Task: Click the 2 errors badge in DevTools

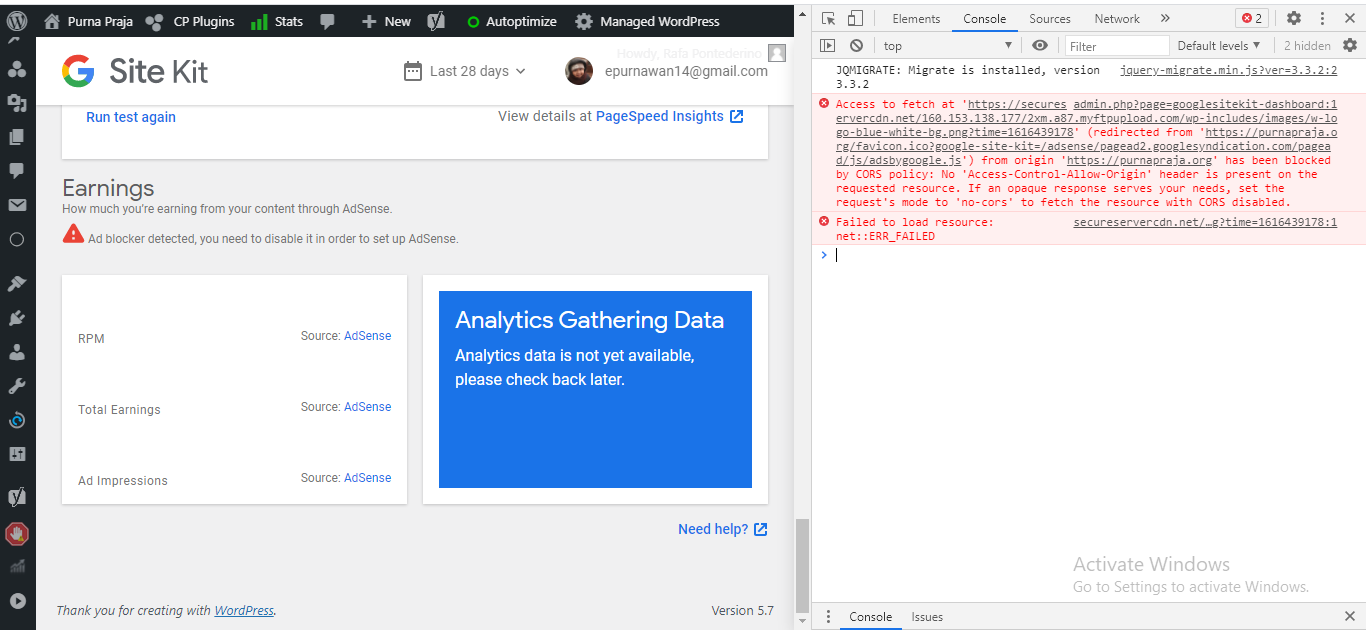Action: (1252, 19)
